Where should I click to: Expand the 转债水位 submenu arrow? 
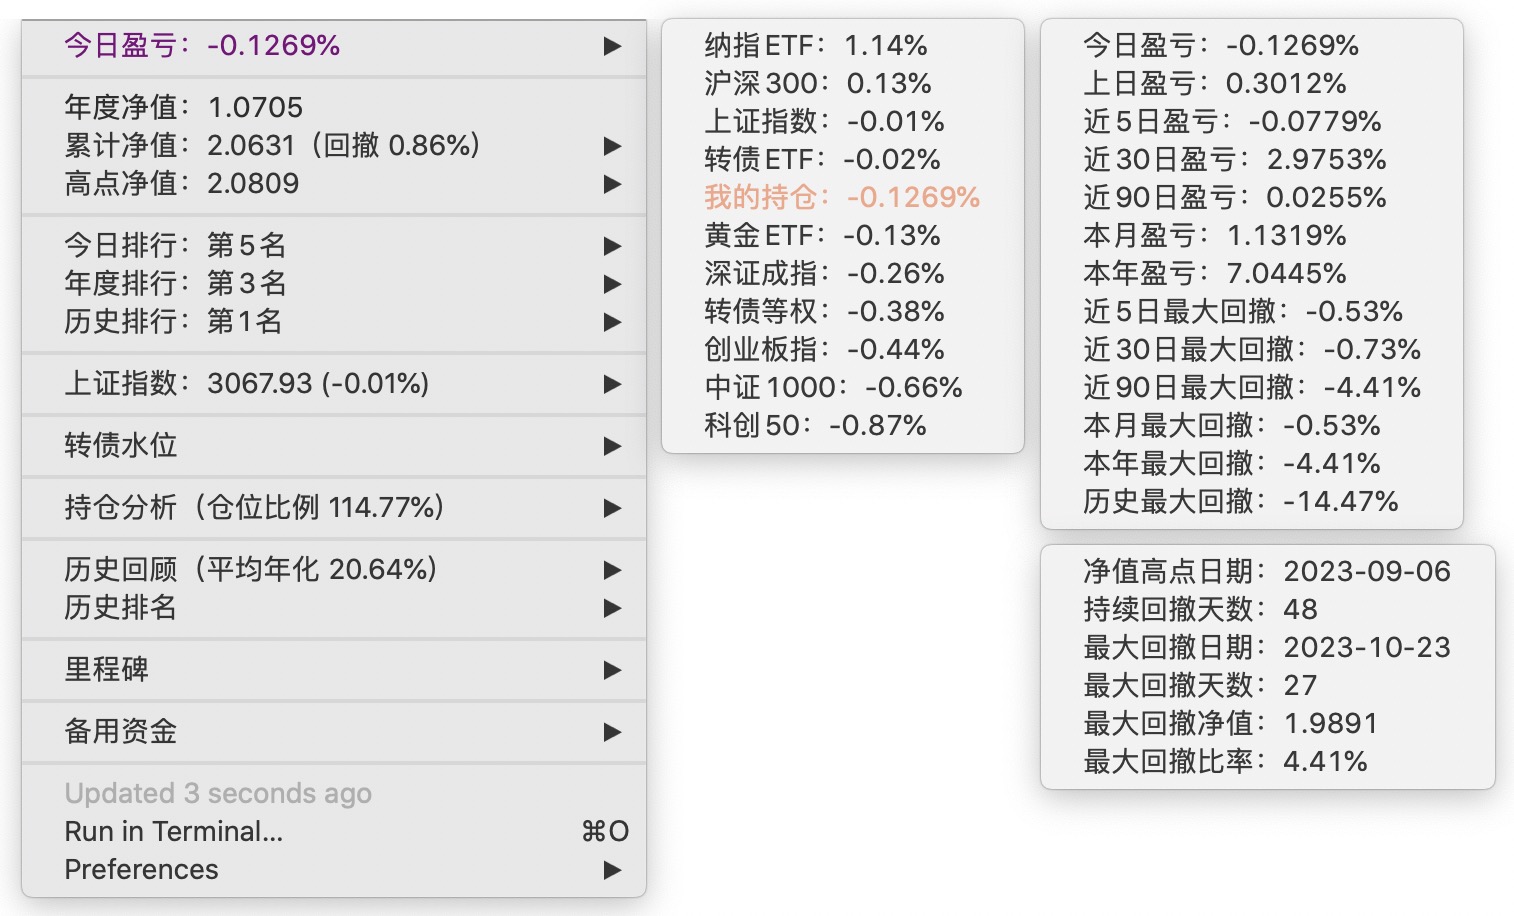(612, 446)
